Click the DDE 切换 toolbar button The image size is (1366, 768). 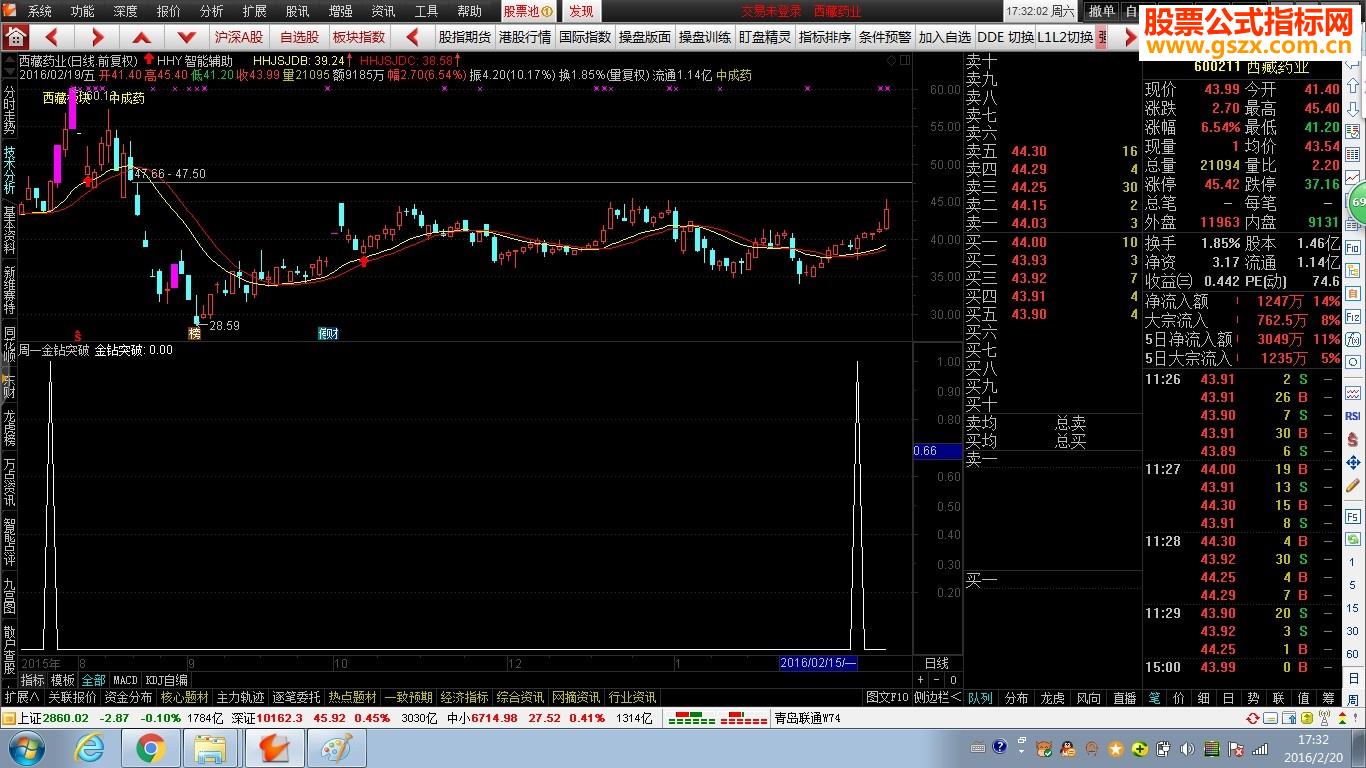pos(1005,37)
